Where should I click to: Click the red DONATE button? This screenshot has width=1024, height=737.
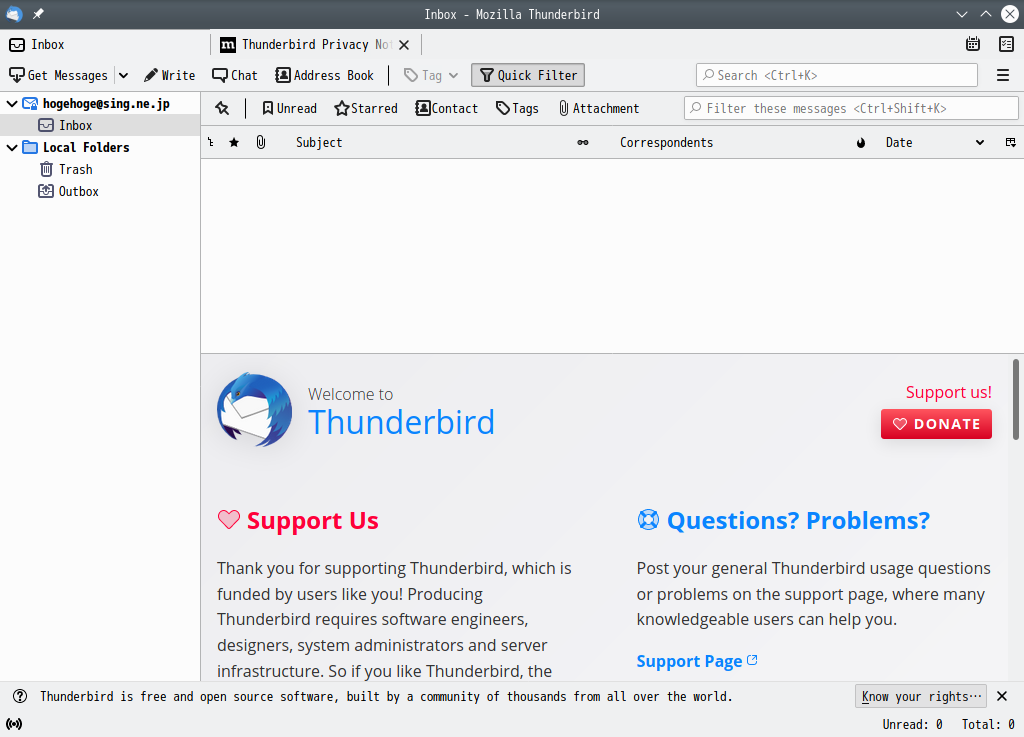pyautogui.click(x=936, y=424)
